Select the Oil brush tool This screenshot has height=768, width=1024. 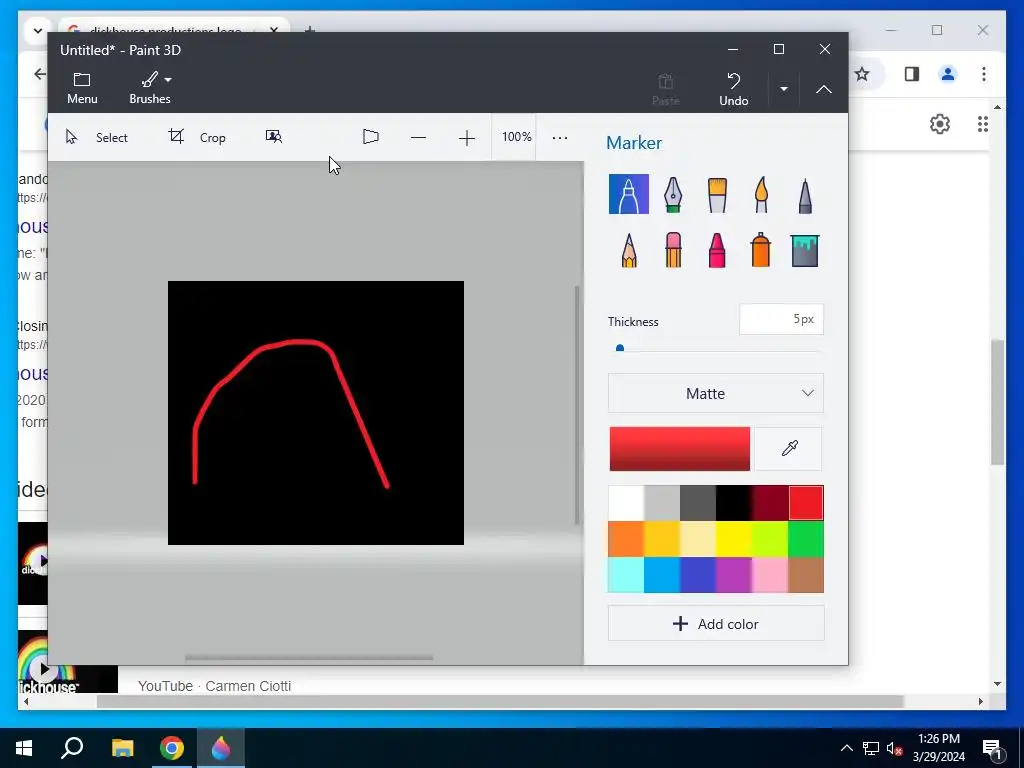717,194
